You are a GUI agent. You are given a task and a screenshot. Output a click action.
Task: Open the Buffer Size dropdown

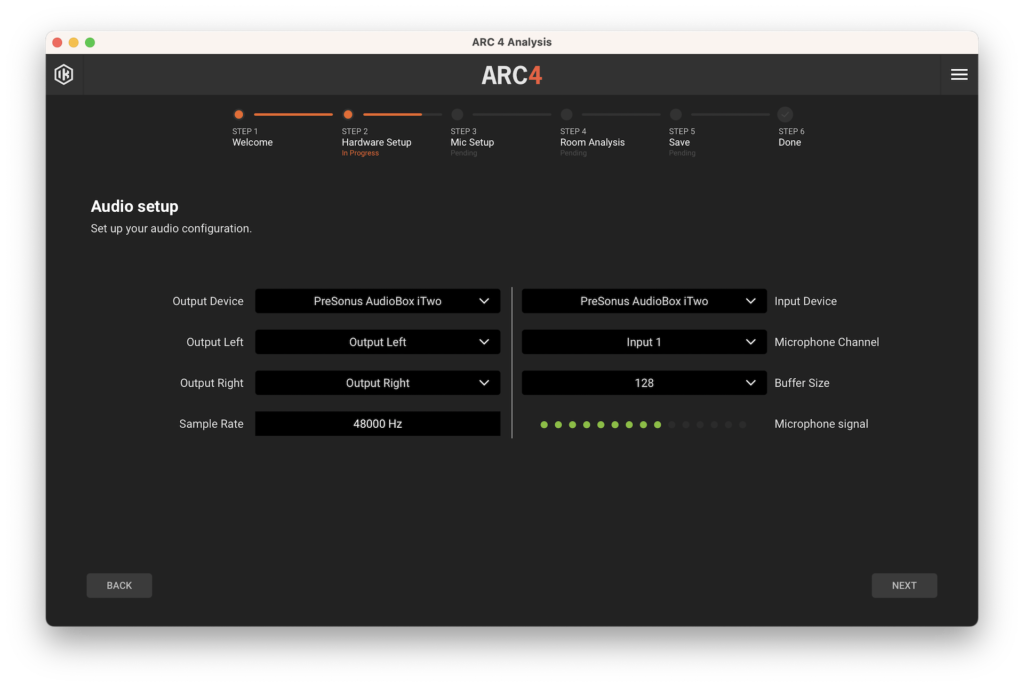(644, 383)
